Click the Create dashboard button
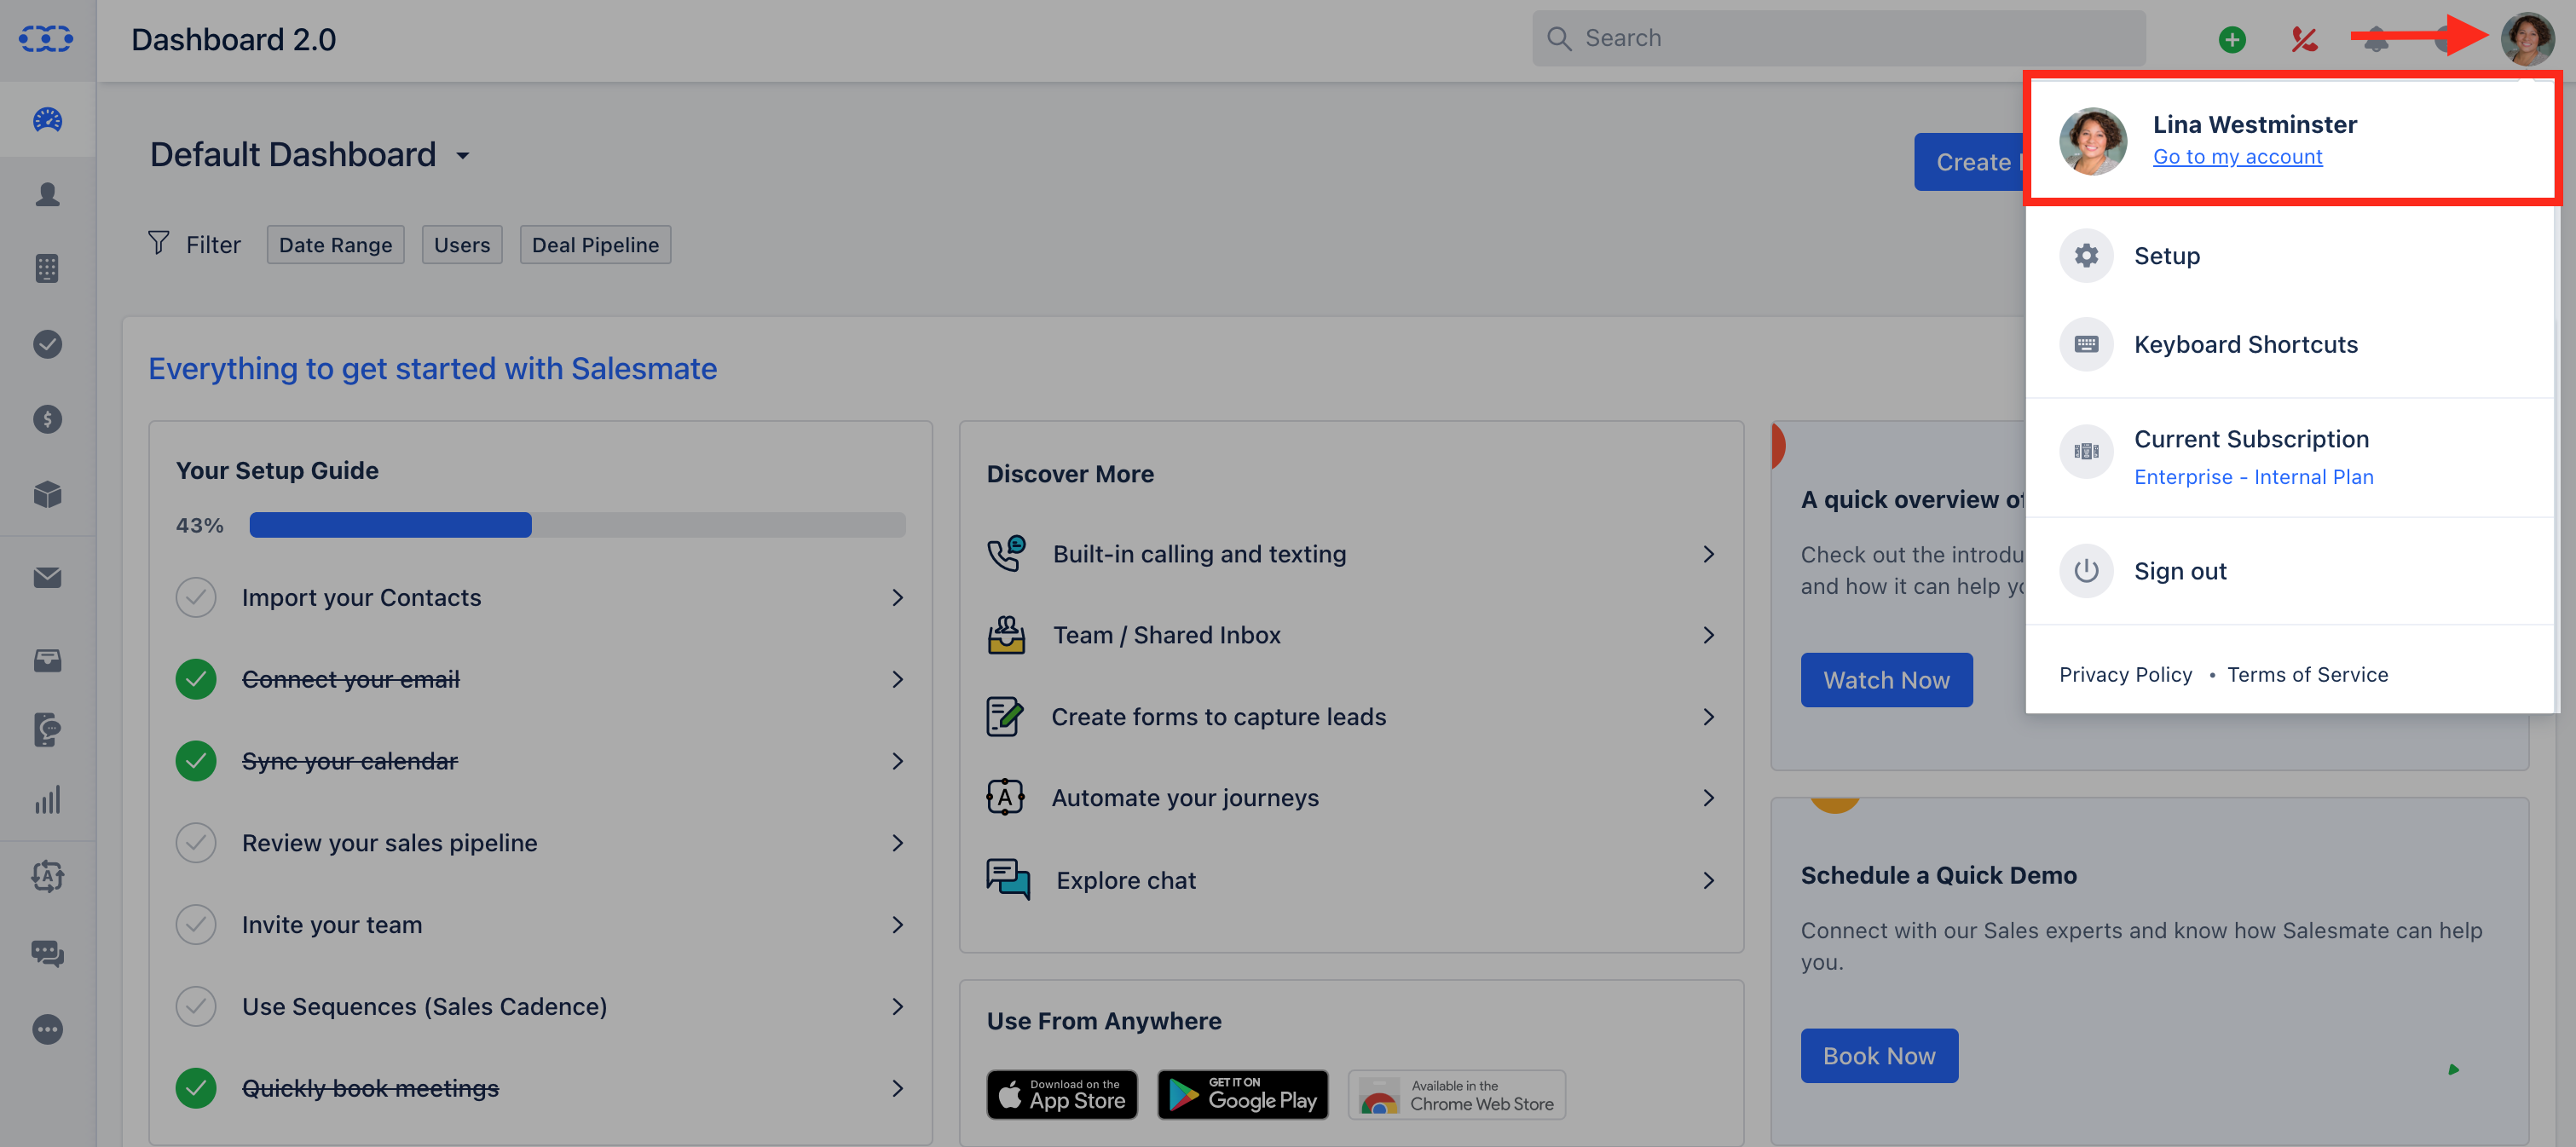Screen dimensions: 2576x1147 tap(1970, 162)
